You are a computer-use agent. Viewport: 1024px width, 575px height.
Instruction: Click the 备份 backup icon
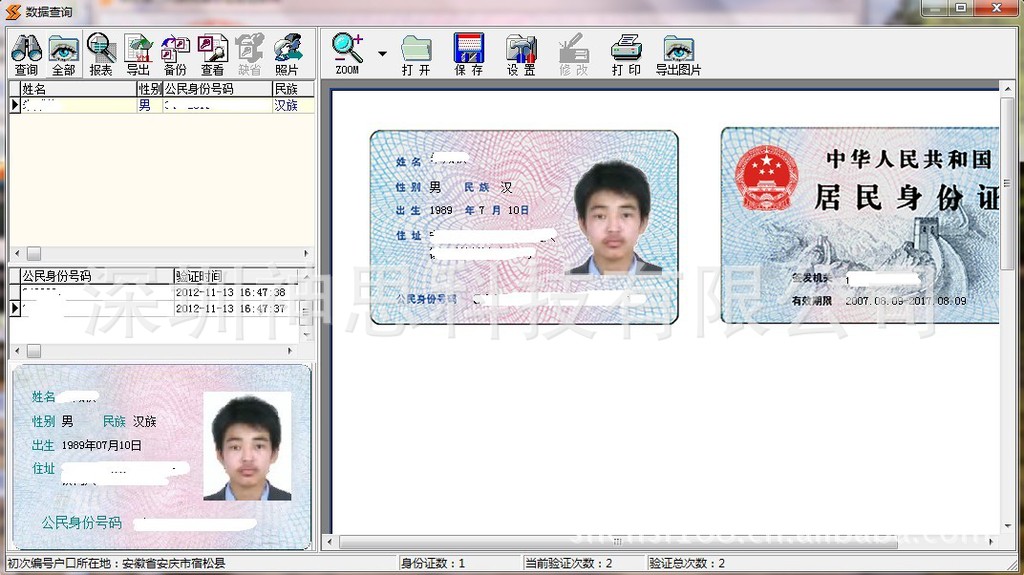pyautogui.click(x=175, y=54)
